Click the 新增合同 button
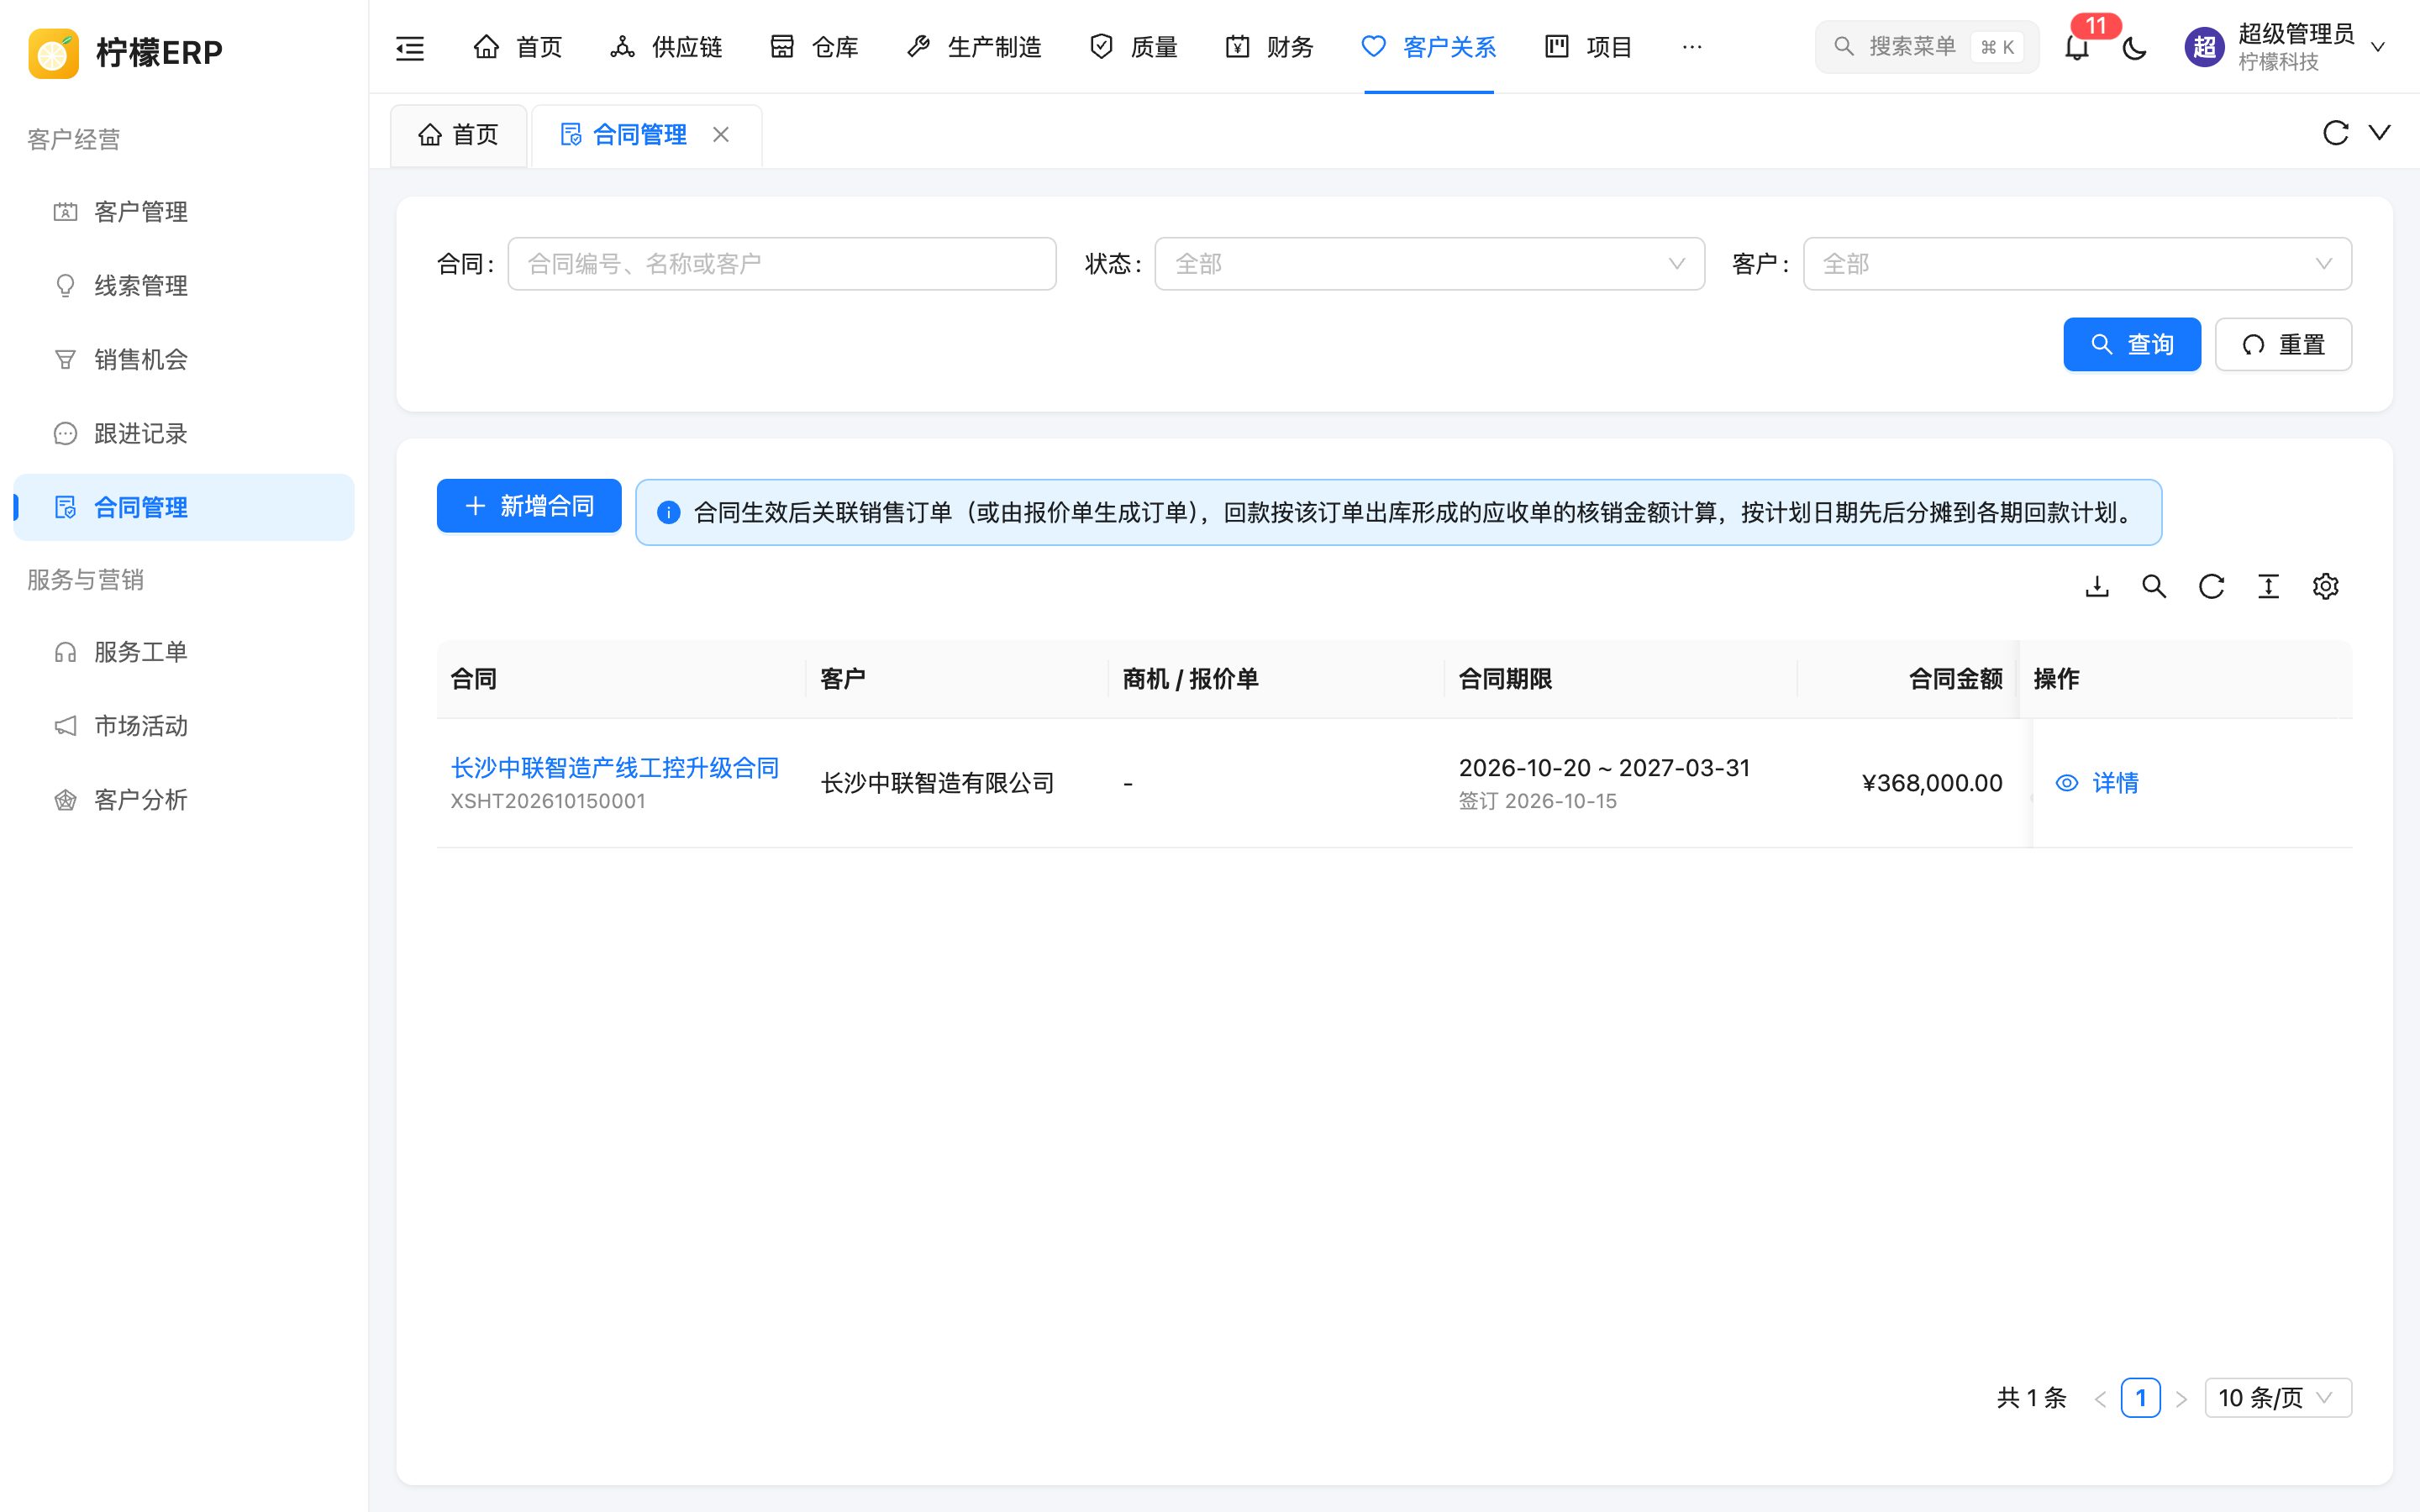The height and width of the screenshot is (1512, 2420). 529,506
